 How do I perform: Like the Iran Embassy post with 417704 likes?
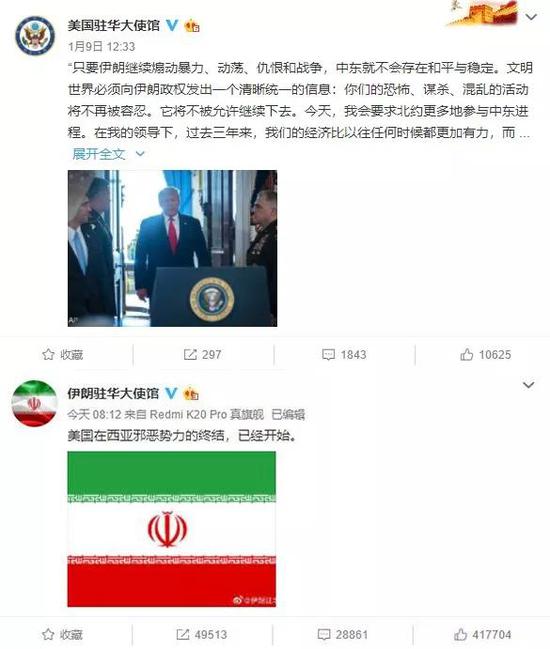(483, 634)
